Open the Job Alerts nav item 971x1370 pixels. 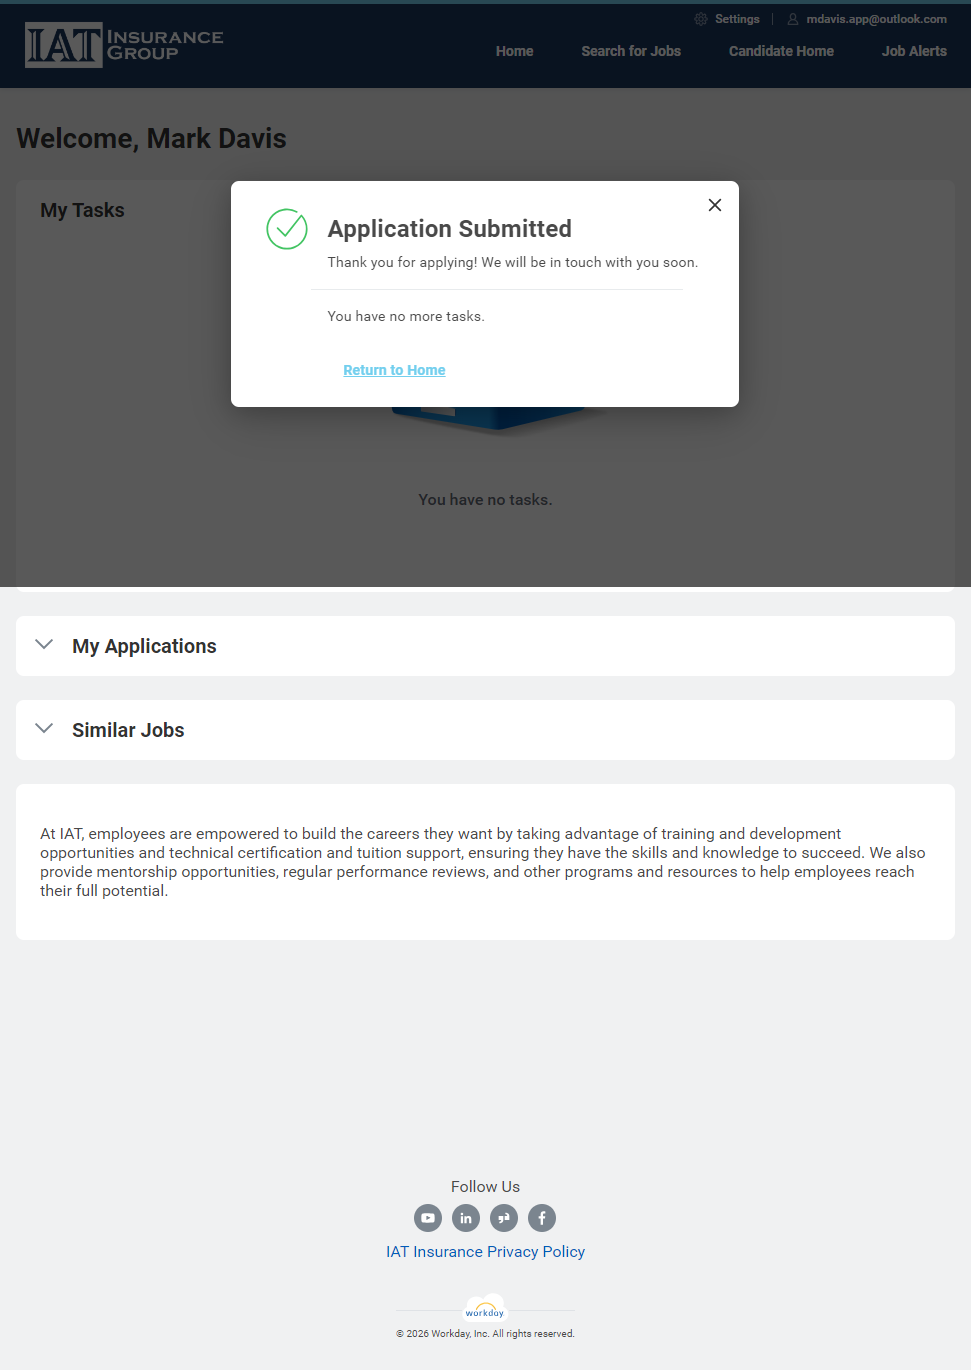click(x=914, y=51)
